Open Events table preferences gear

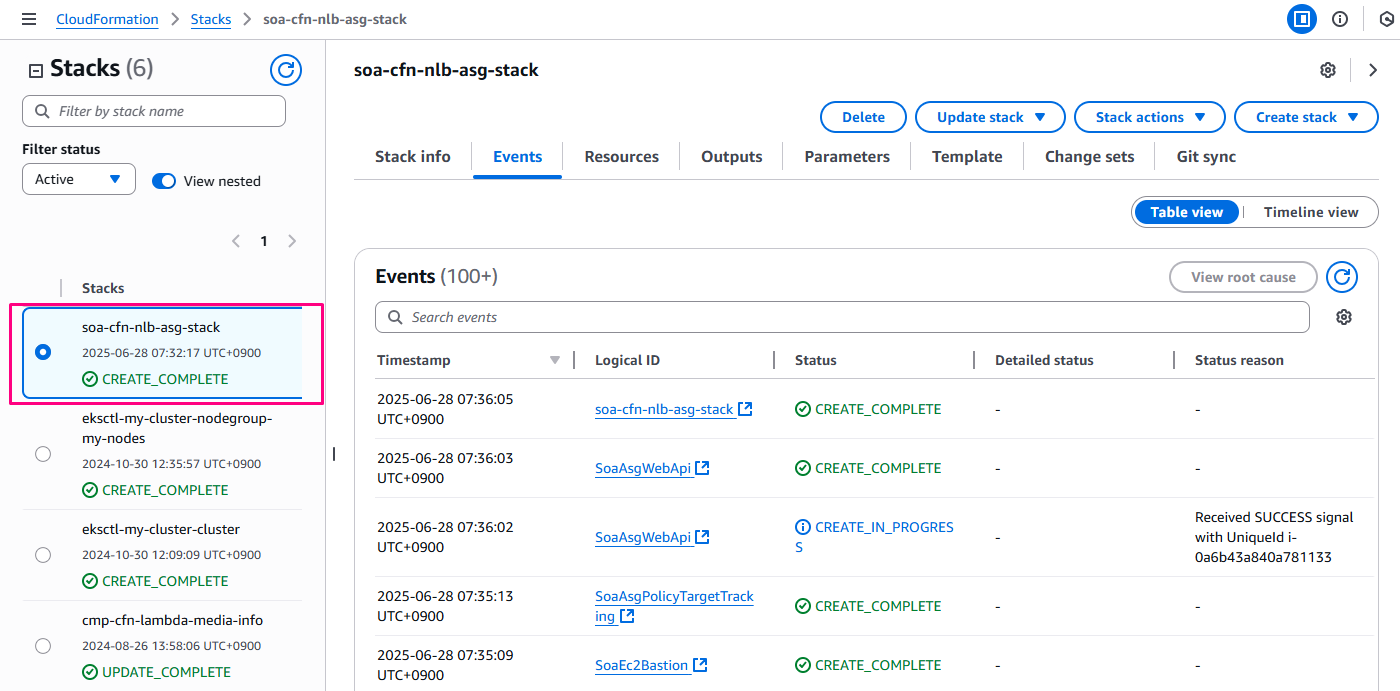[1344, 317]
